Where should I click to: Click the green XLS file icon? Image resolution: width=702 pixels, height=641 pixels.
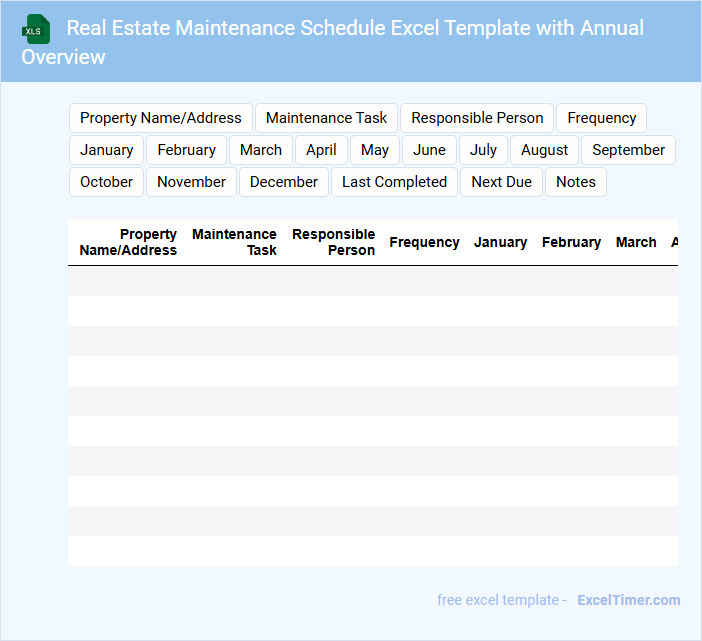(x=36, y=29)
